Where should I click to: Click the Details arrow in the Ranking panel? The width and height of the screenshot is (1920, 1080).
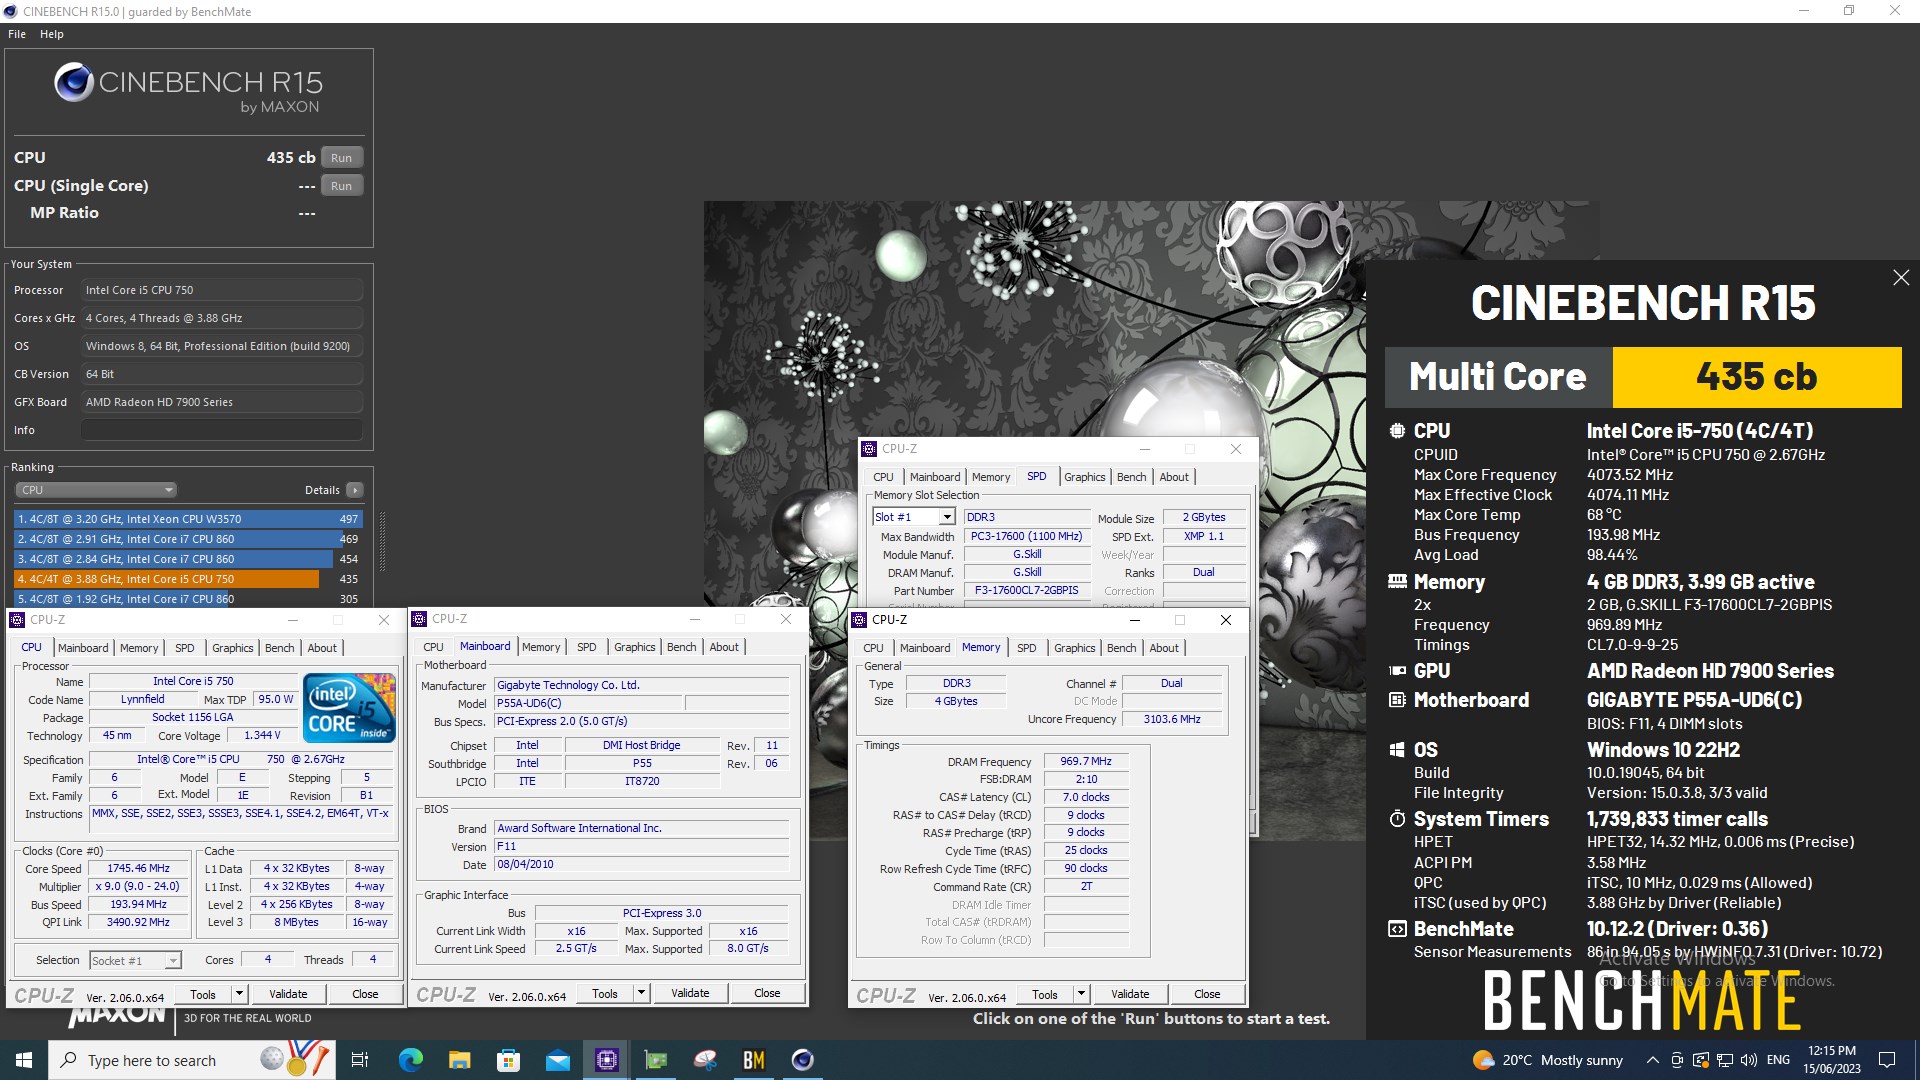pos(354,490)
